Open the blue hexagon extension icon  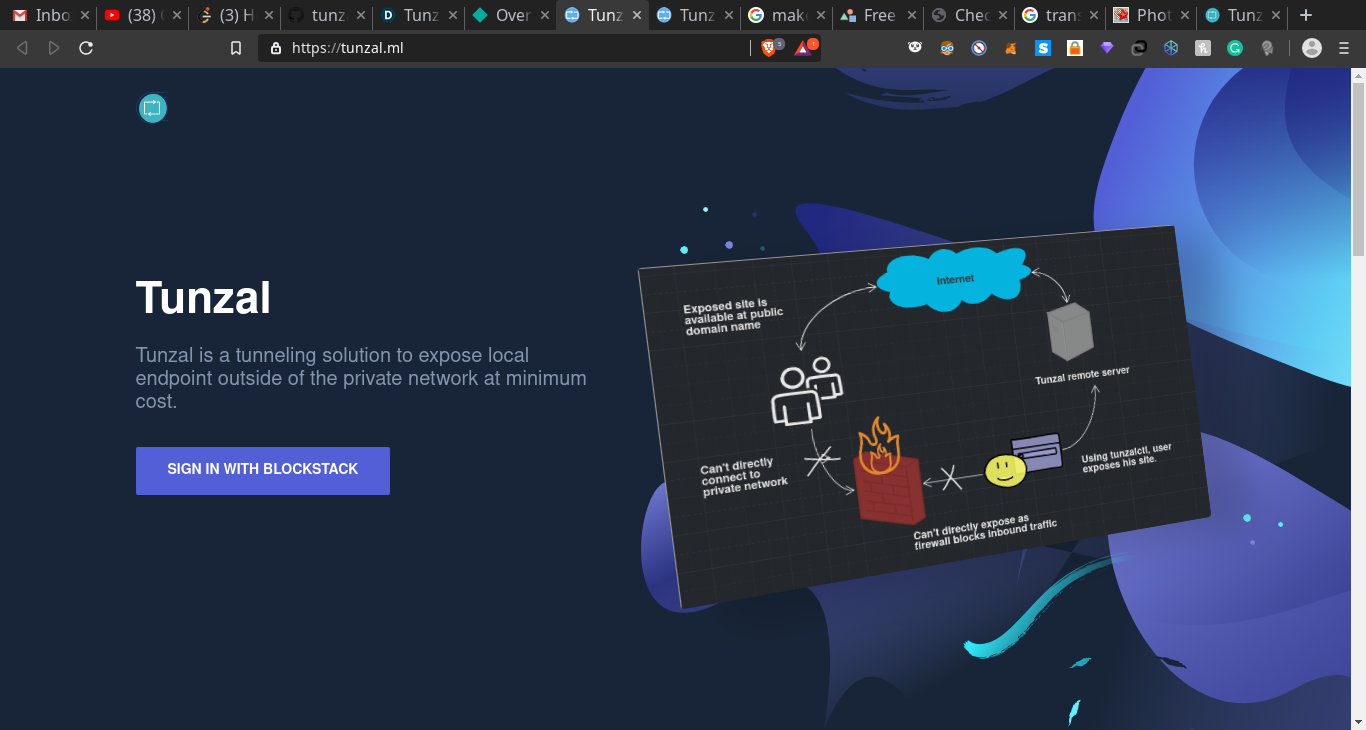point(1171,47)
